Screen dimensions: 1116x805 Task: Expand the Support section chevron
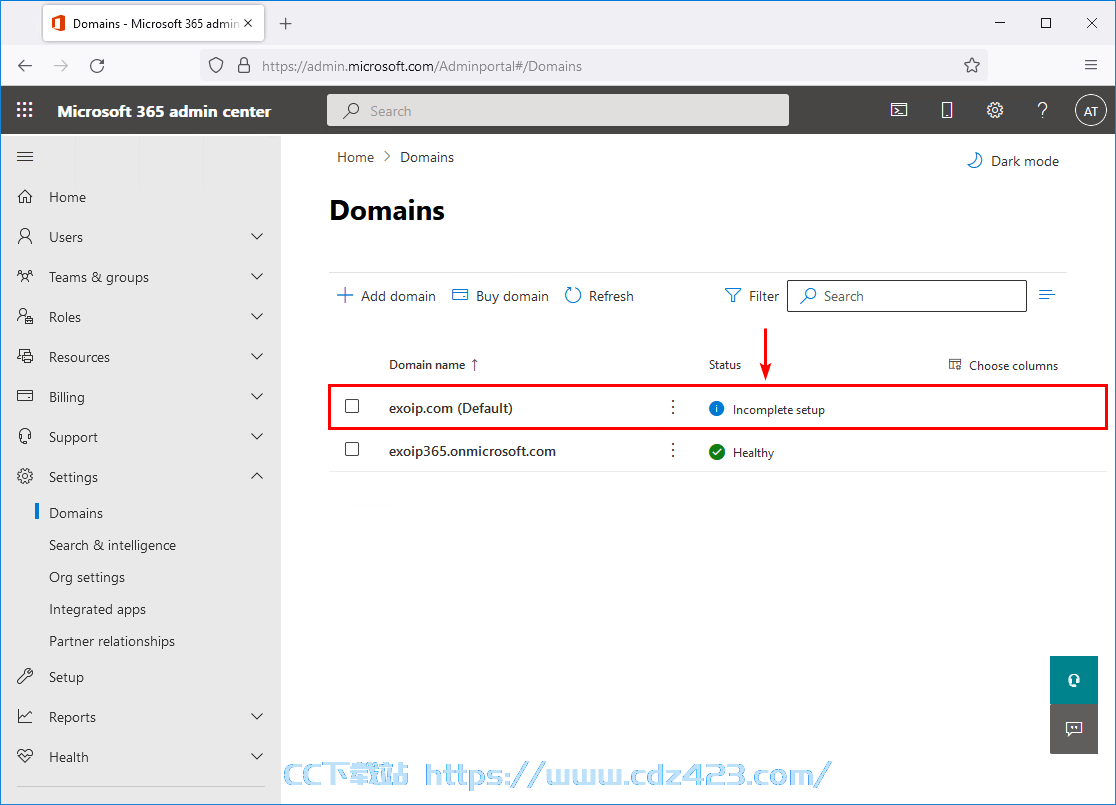point(257,436)
